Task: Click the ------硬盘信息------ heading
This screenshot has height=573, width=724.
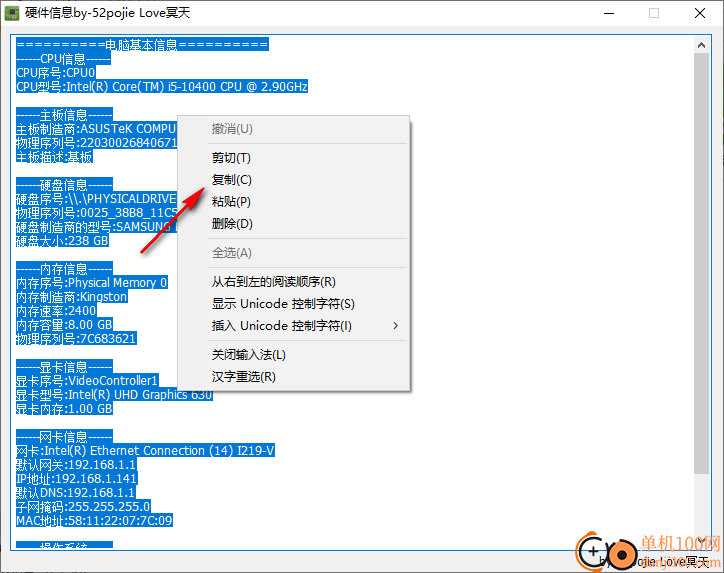Action: tap(64, 185)
